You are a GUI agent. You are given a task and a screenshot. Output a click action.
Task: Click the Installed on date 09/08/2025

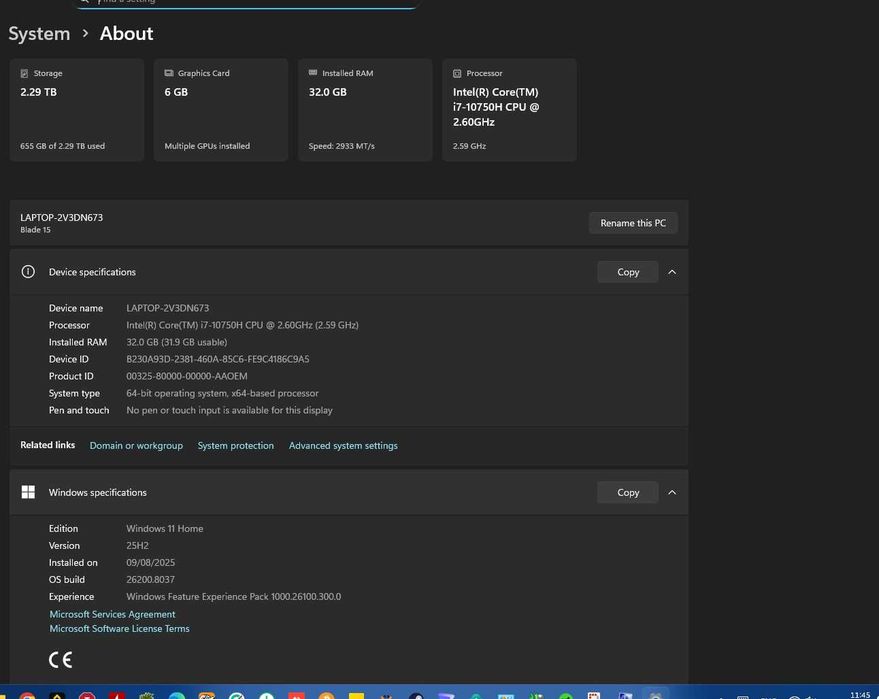pyautogui.click(x=150, y=563)
